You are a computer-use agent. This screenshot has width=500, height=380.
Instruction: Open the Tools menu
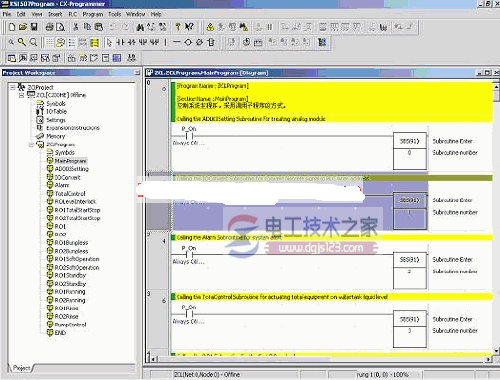(x=114, y=14)
